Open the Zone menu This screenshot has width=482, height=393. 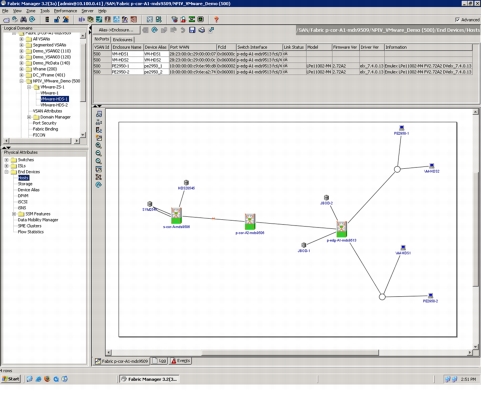click(30, 11)
